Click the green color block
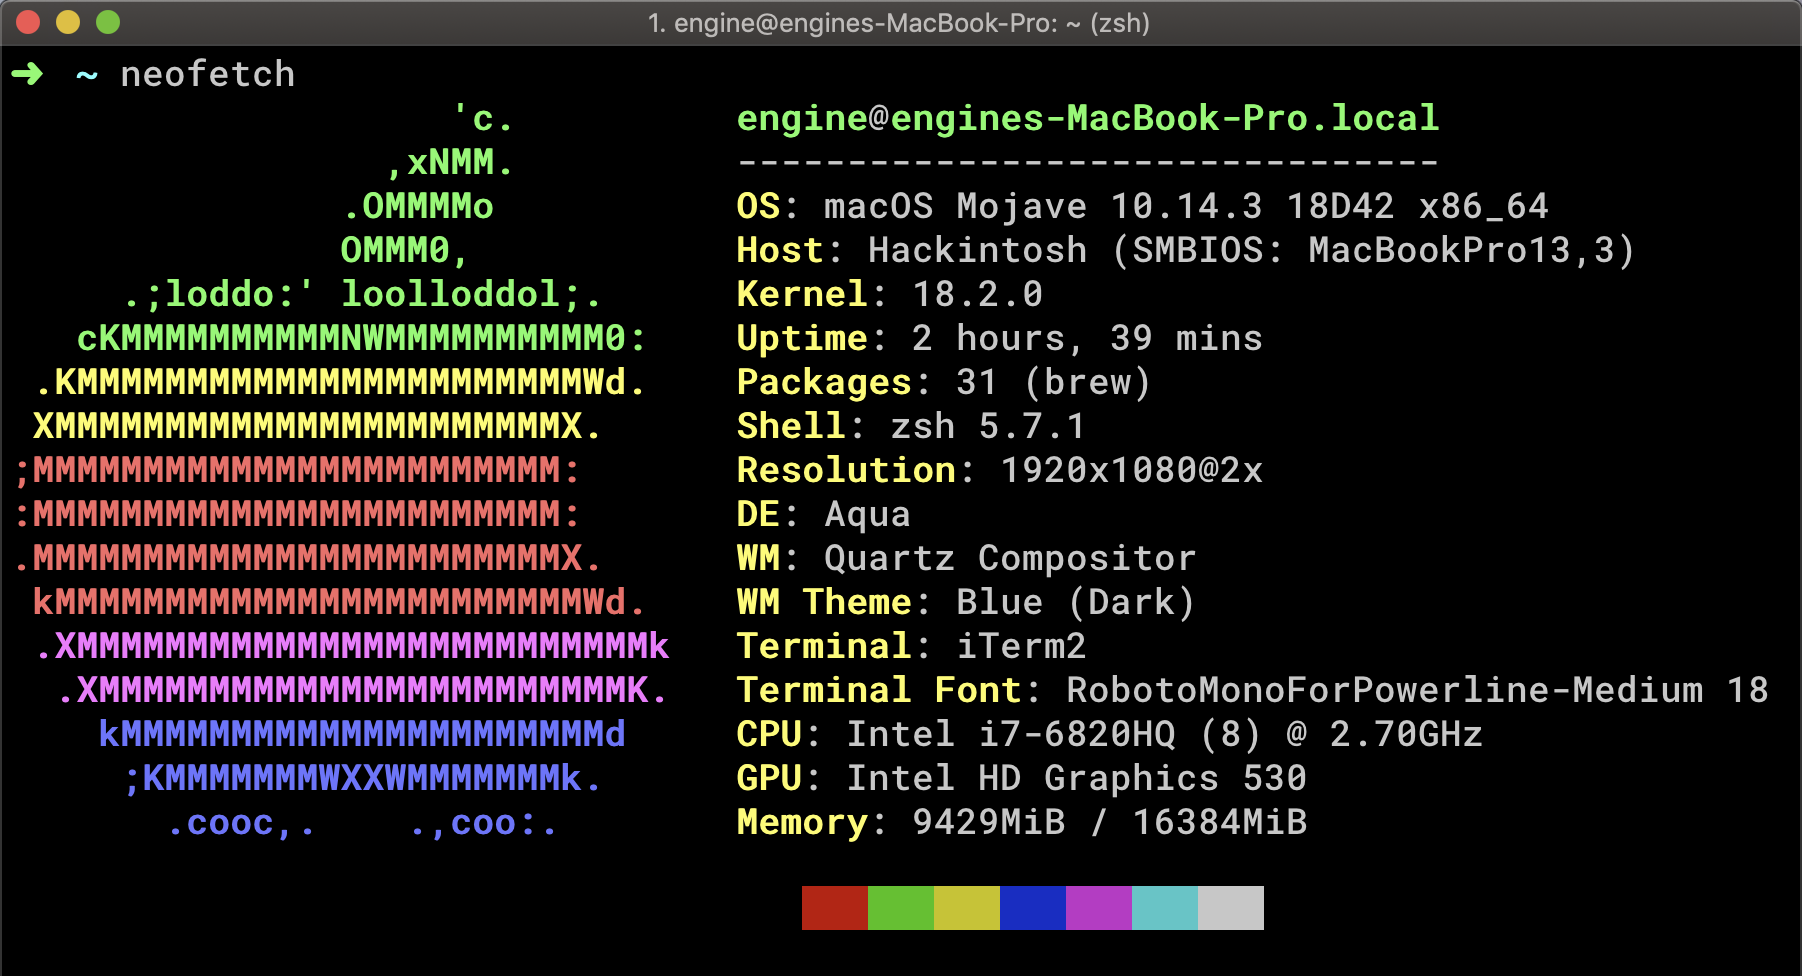Viewport: 1802px width, 976px height. coord(901,908)
